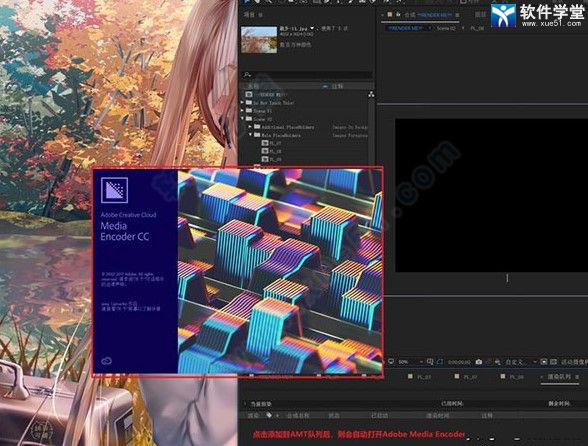The width and height of the screenshot is (588, 446).
Task: Click the viewer current timecode
Action: pos(459,362)
